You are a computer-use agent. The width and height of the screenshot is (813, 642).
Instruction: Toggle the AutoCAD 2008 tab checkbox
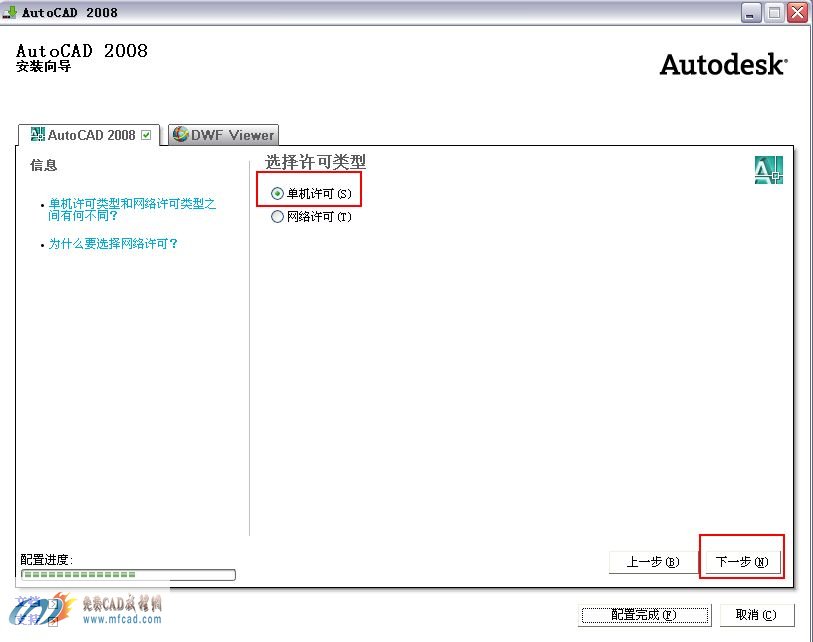click(146, 135)
